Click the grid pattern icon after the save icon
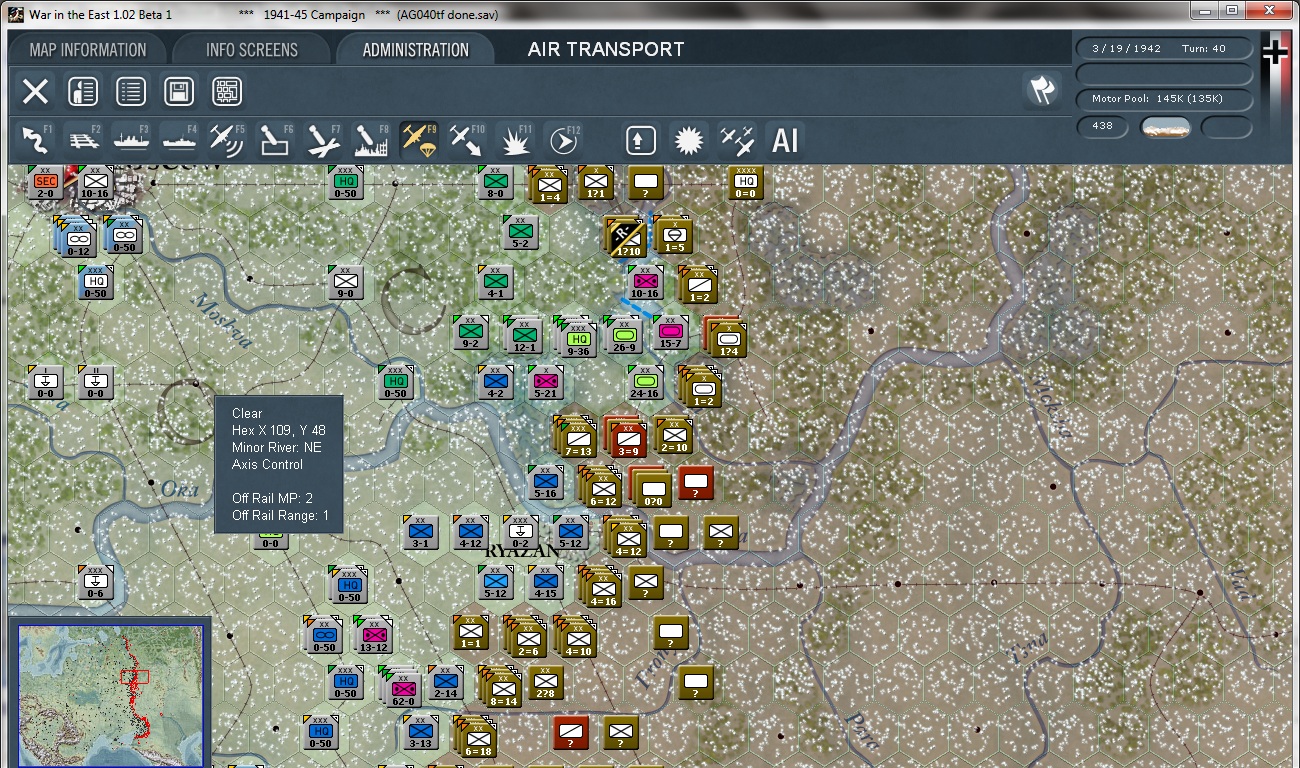 click(227, 92)
